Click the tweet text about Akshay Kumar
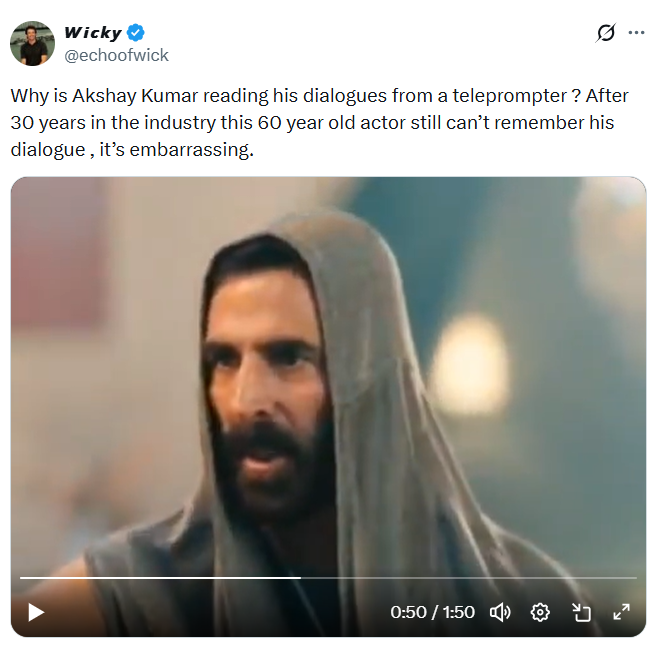 312,124
